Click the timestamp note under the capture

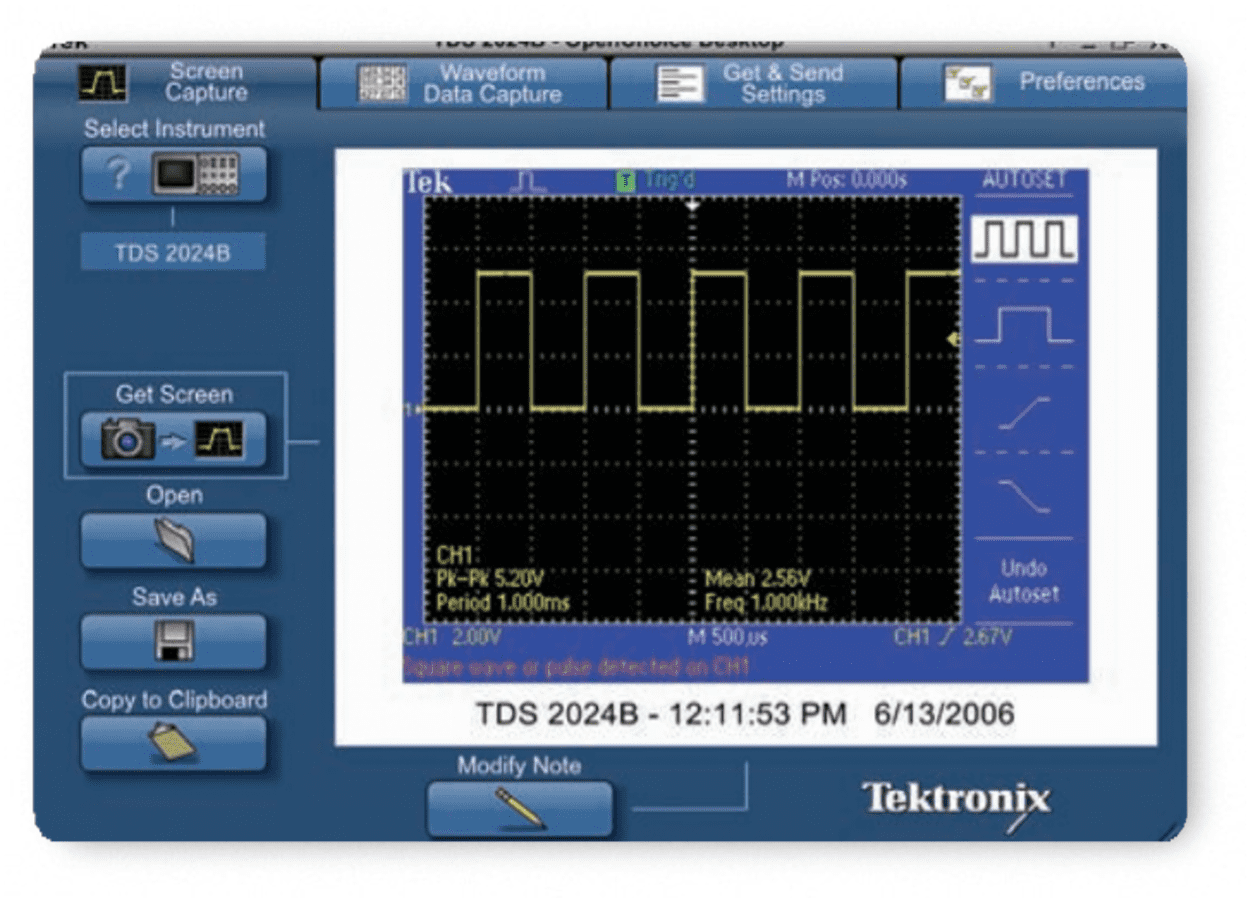(744, 714)
